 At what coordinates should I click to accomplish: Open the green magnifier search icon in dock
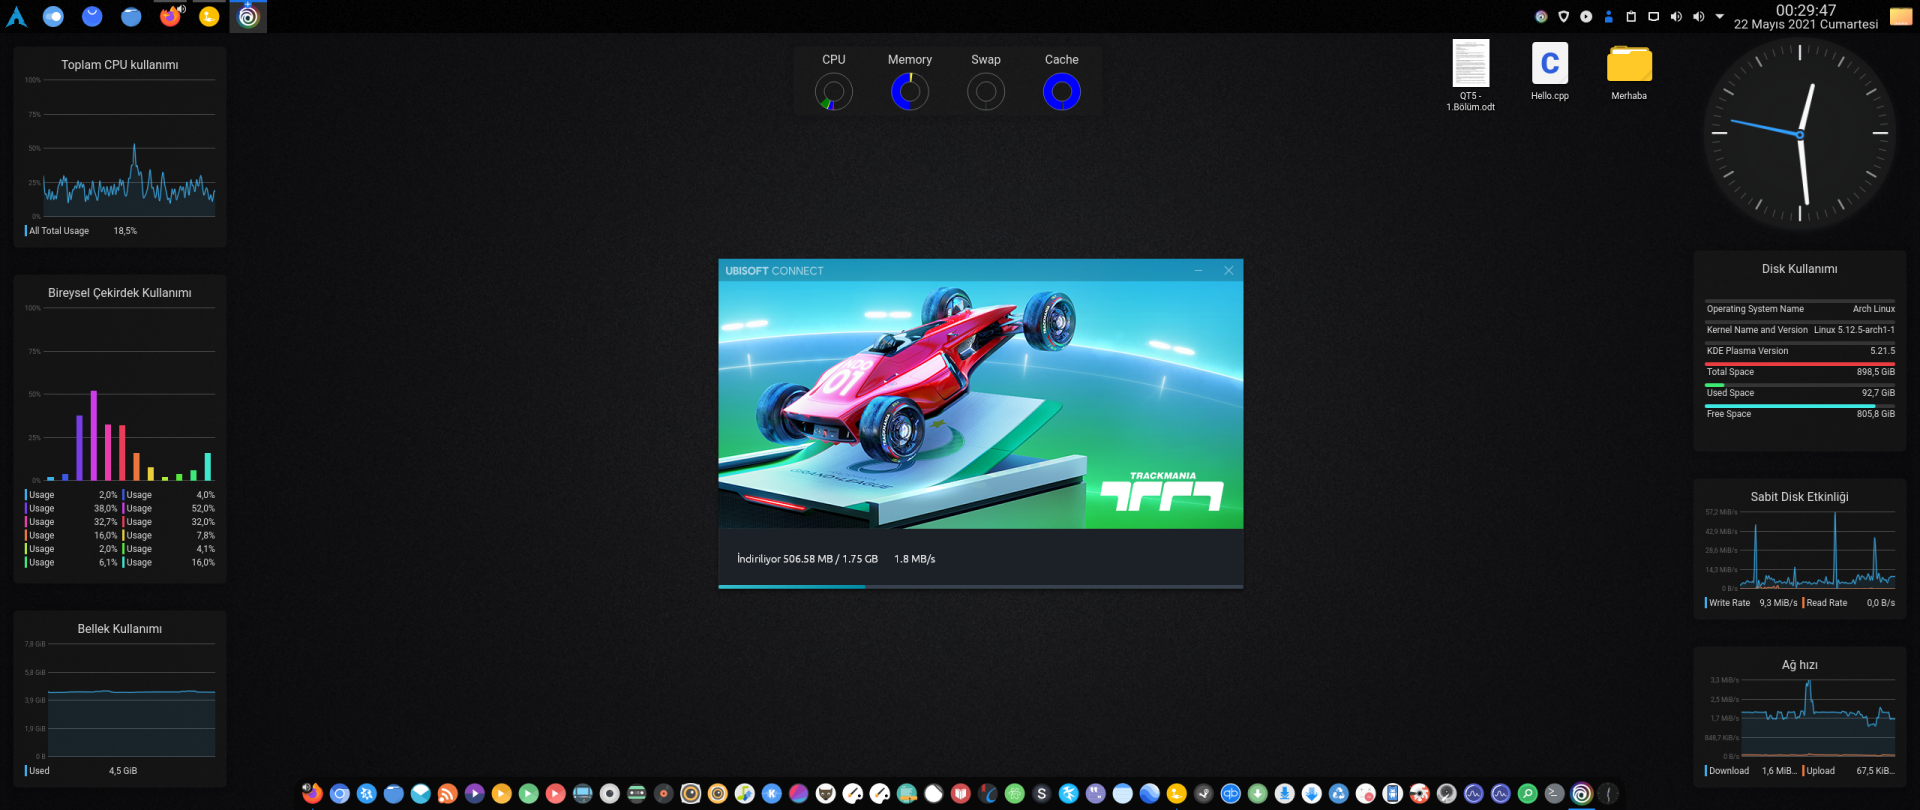[x=1528, y=794]
